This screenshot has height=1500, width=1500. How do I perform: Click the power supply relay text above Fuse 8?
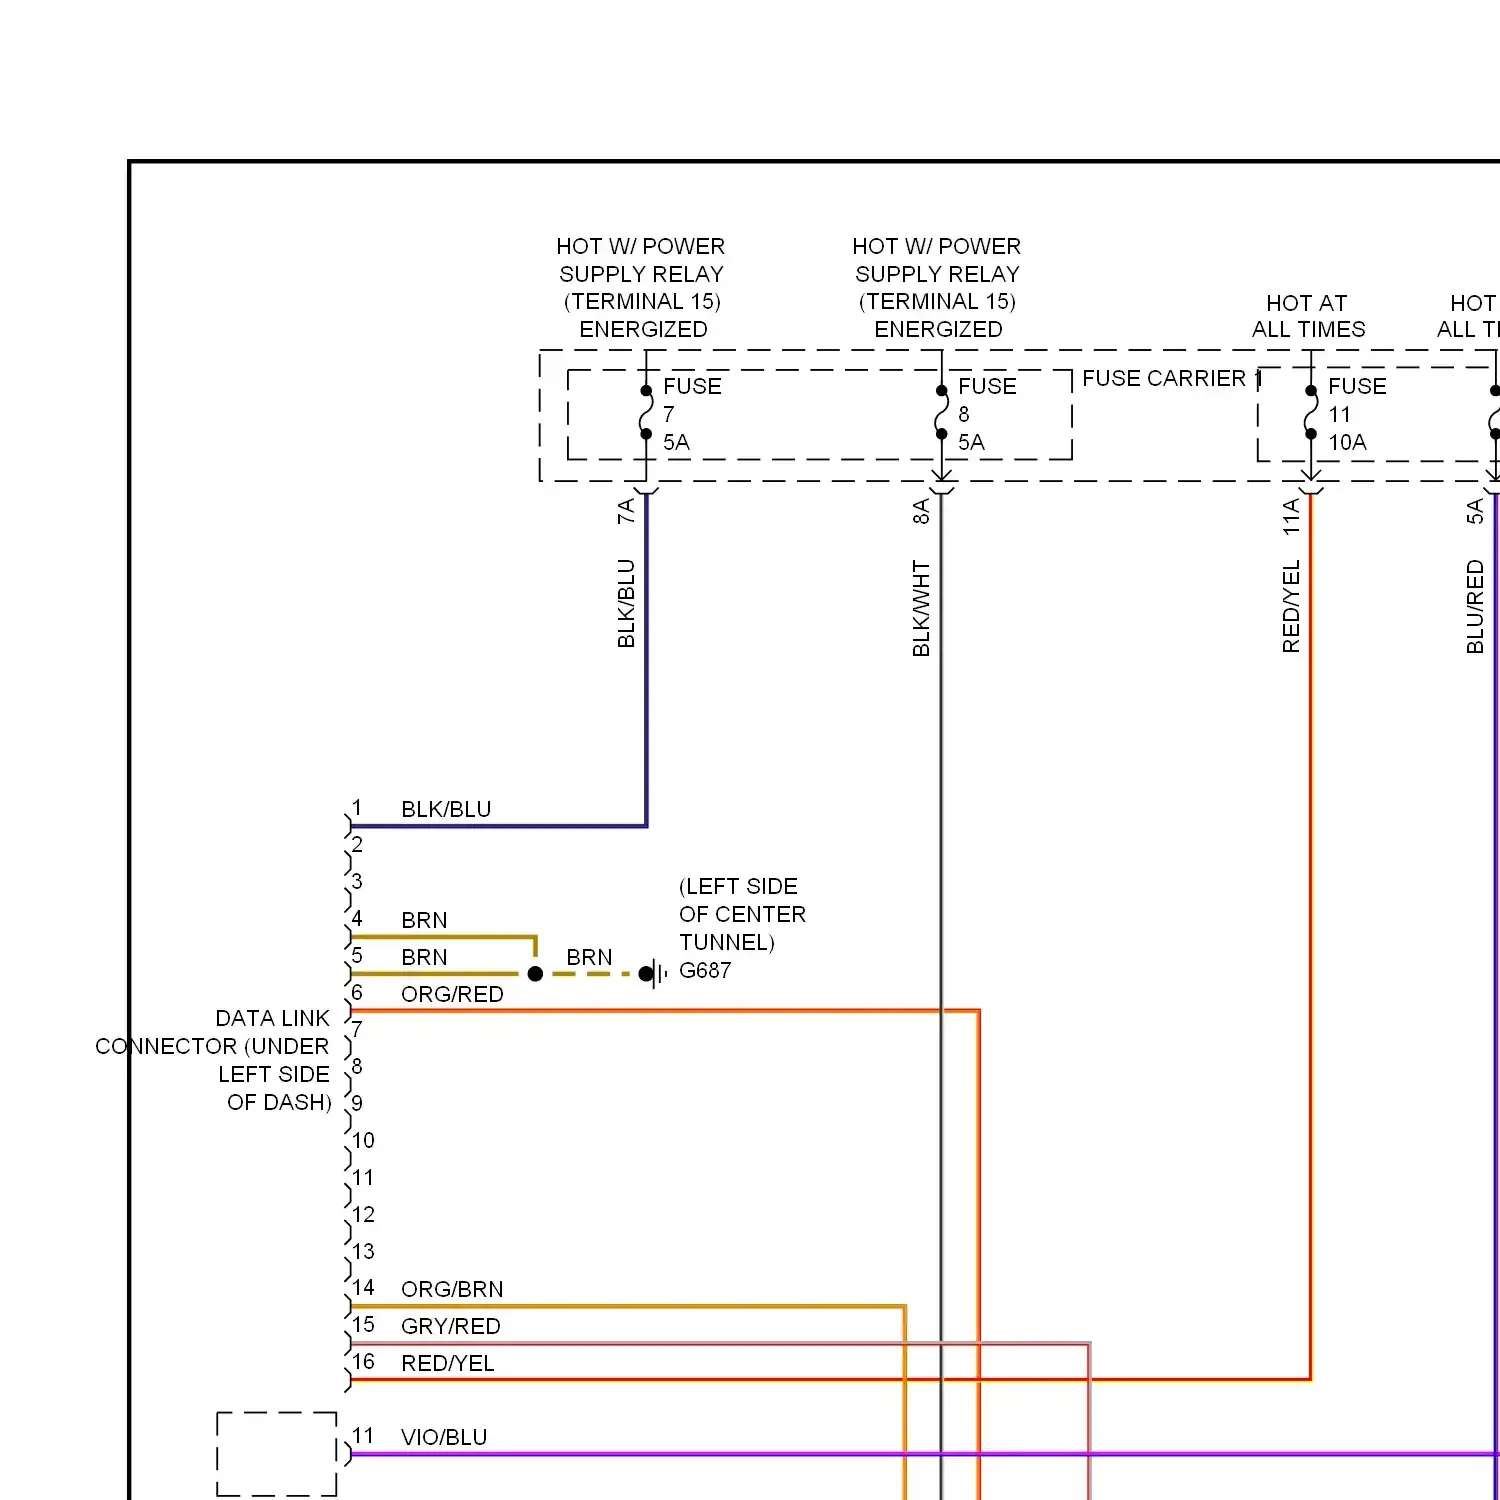(937, 287)
